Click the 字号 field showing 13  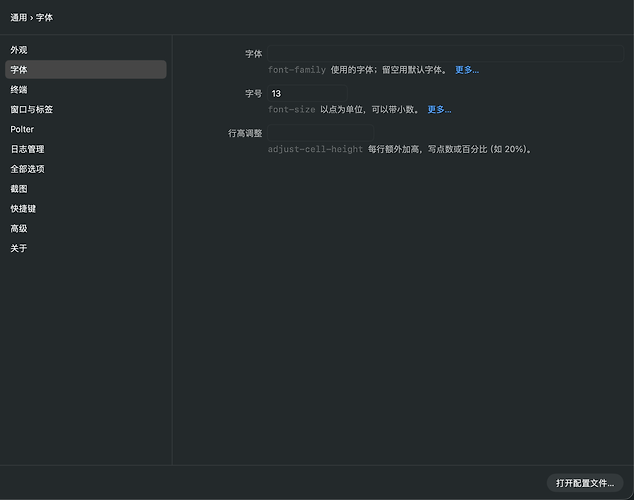307,93
